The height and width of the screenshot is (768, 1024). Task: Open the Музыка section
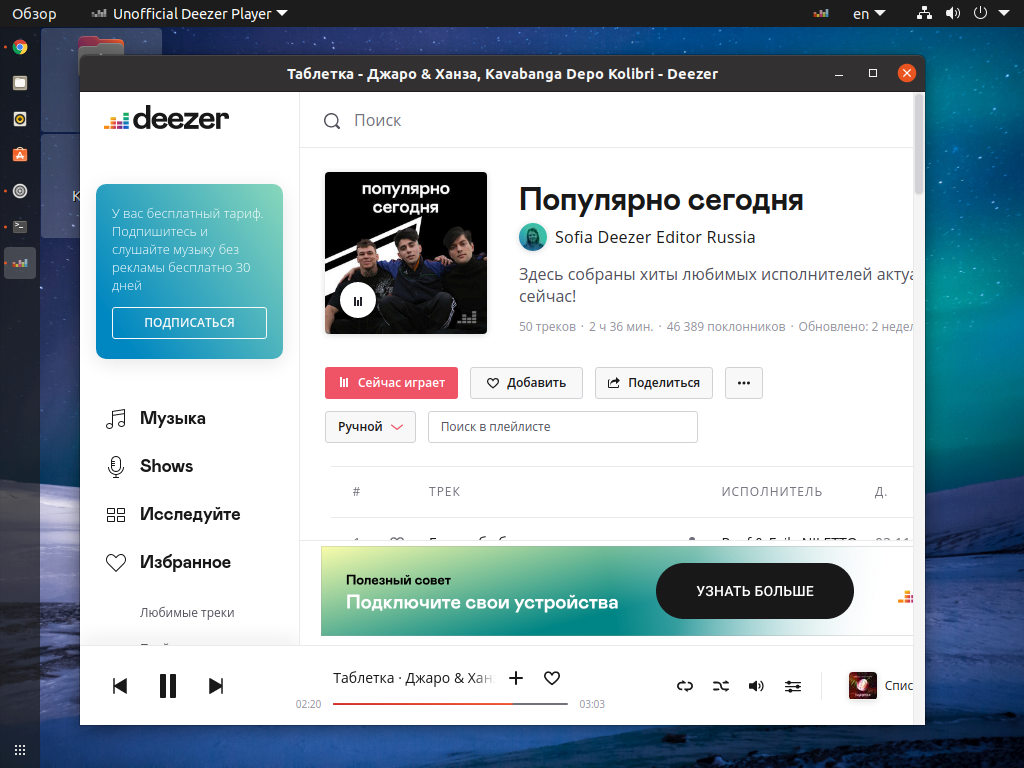[172, 418]
